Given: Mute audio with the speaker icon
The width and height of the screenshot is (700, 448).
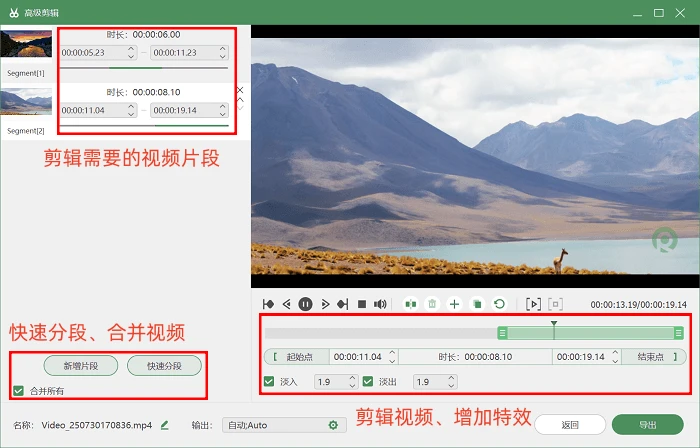Looking at the screenshot, I should (x=380, y=304).
